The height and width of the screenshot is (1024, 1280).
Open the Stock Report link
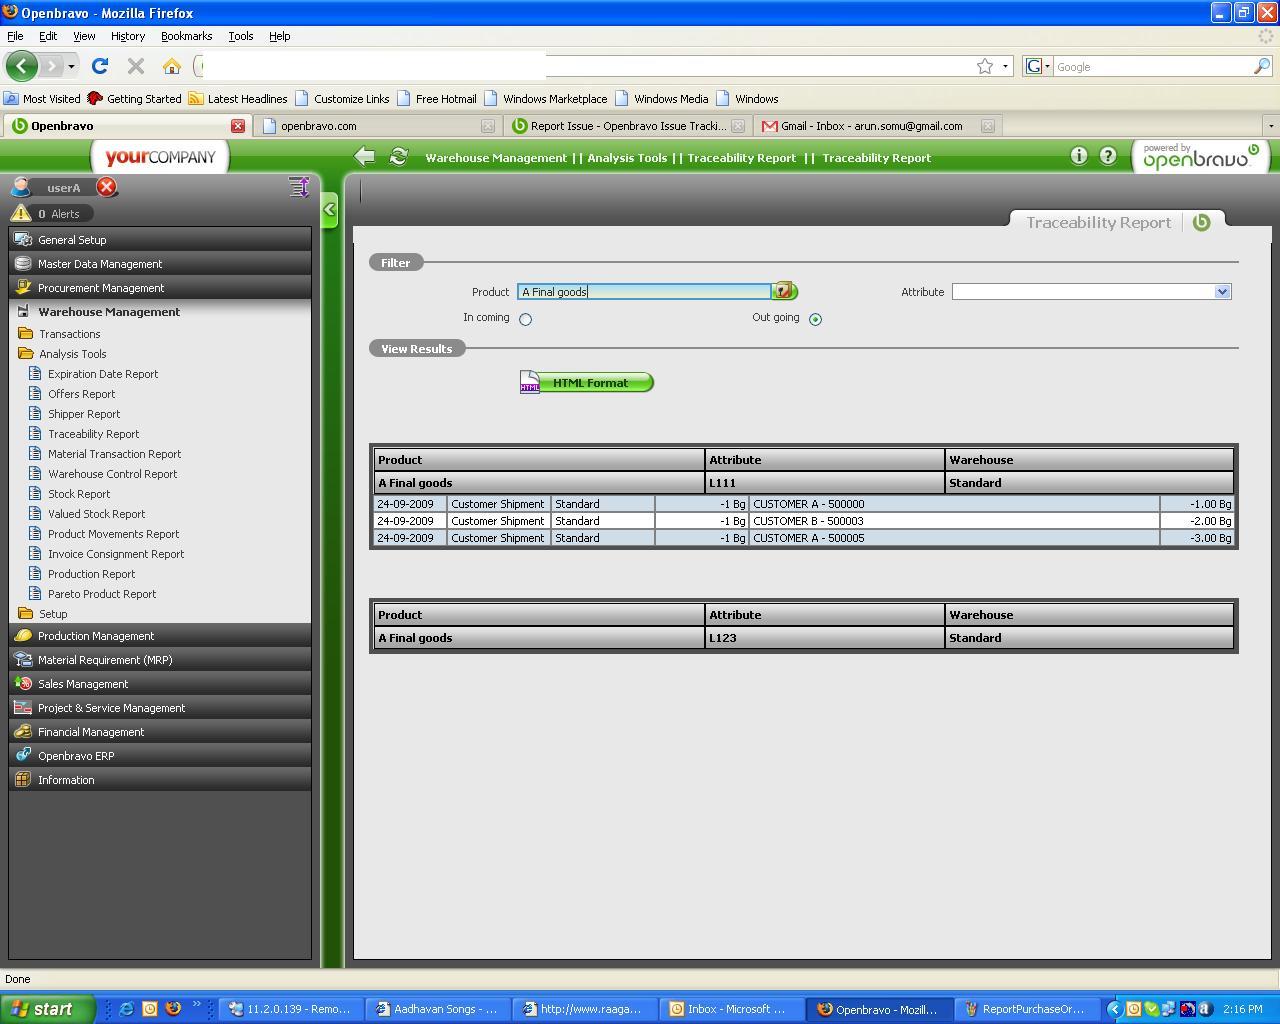click(79, 494)
